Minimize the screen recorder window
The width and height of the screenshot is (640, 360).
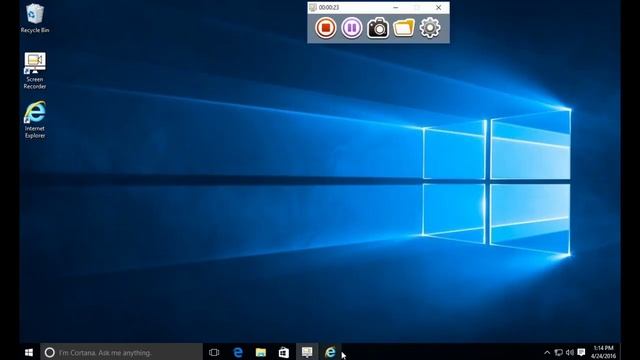tap(396, 7)
